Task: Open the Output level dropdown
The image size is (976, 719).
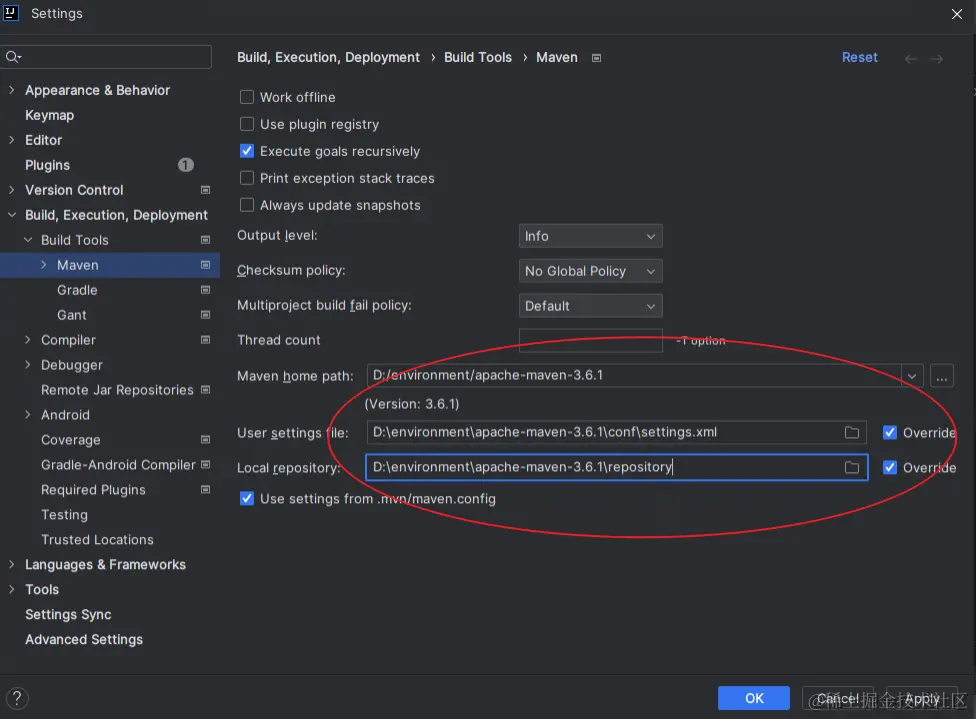Action: 590,236
